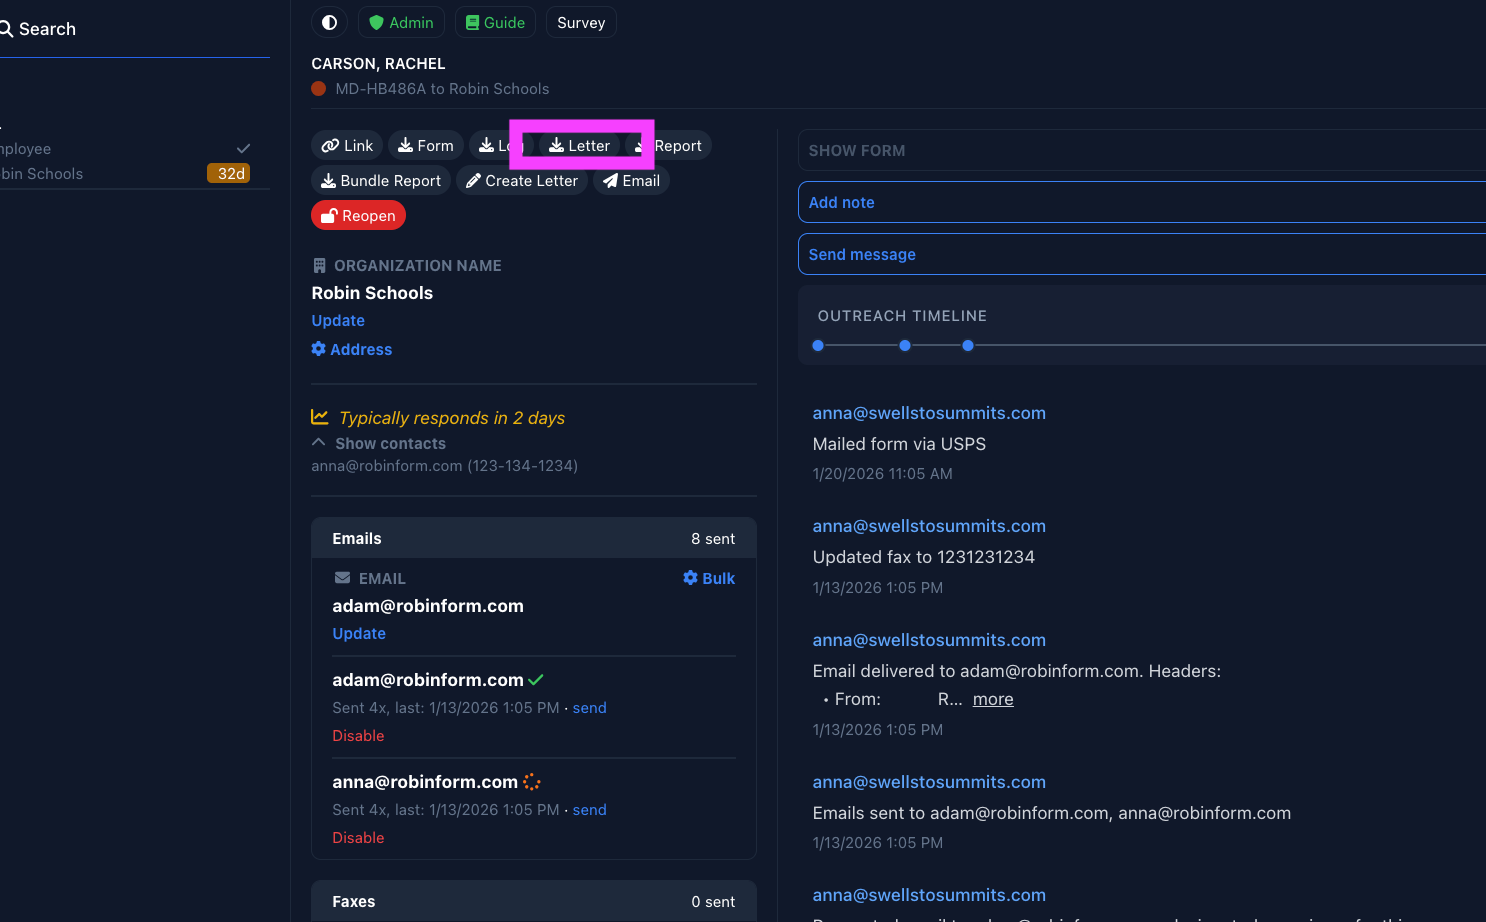The width and height of the screenshot is (1486, 922).
Task: Click the Add note field
Action: 1142,202
